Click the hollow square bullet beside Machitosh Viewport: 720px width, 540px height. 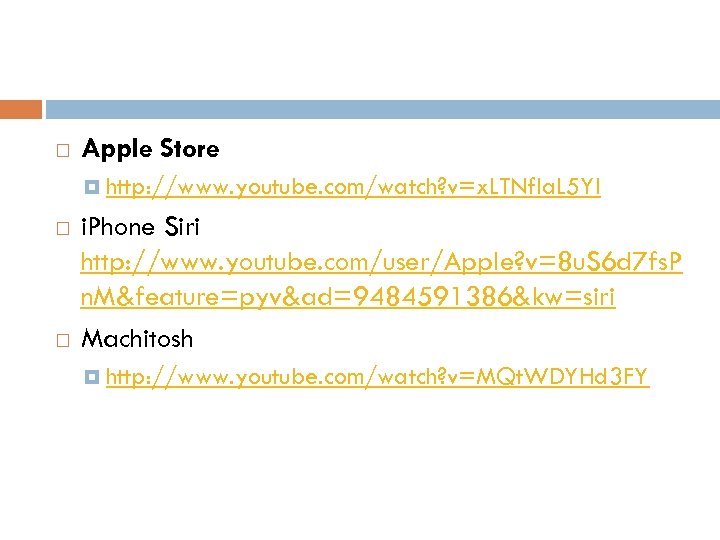pyautogui.click(x=63, y=340)
